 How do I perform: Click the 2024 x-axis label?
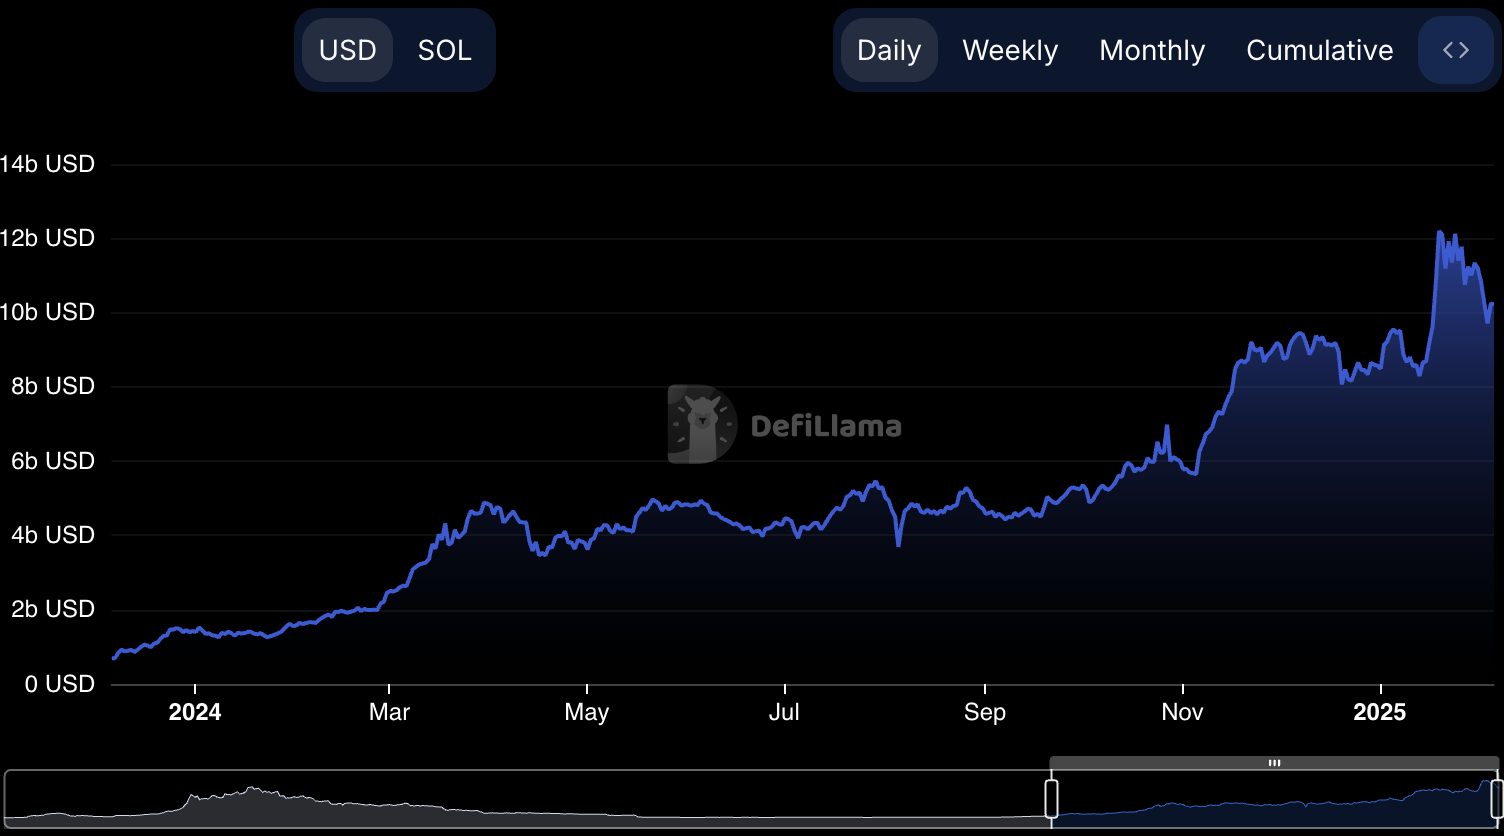195,712
